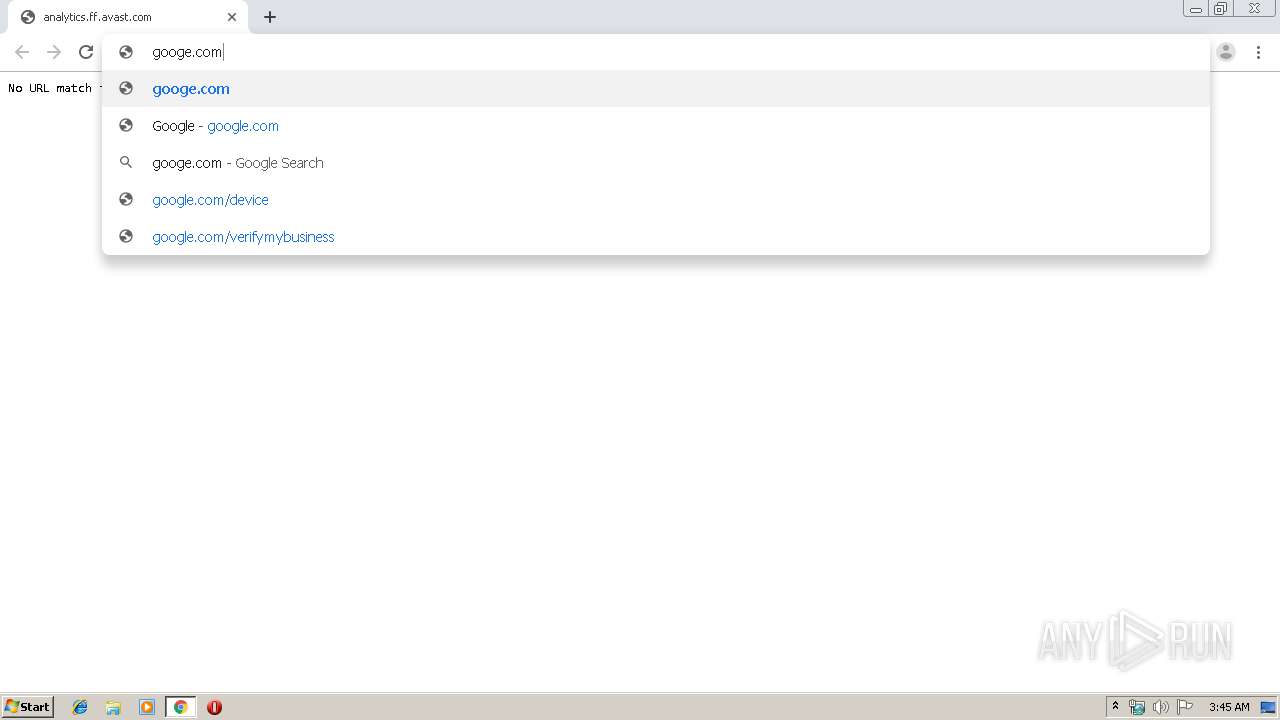
Task: Go forward using the right arrow
Action: point(54,52)
